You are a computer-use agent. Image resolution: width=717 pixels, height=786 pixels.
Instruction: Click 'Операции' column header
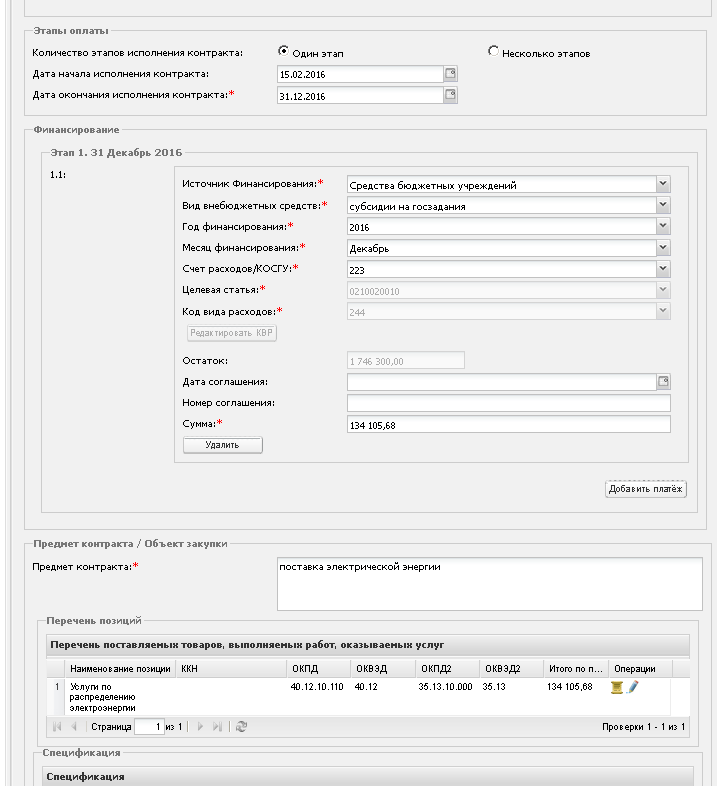click(640, 669)
